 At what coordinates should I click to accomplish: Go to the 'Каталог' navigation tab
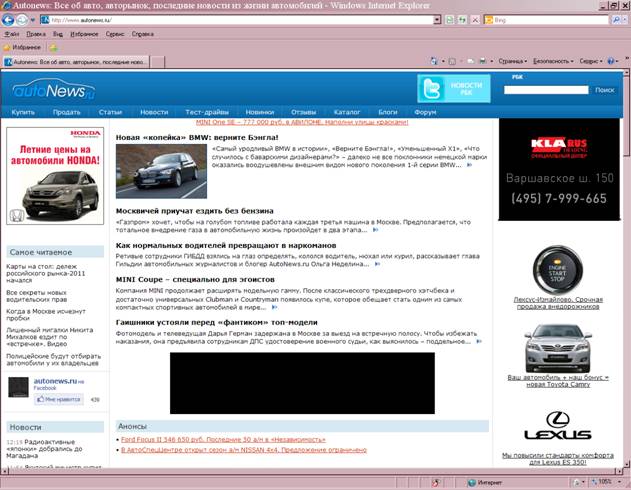(x=347, y=112)
